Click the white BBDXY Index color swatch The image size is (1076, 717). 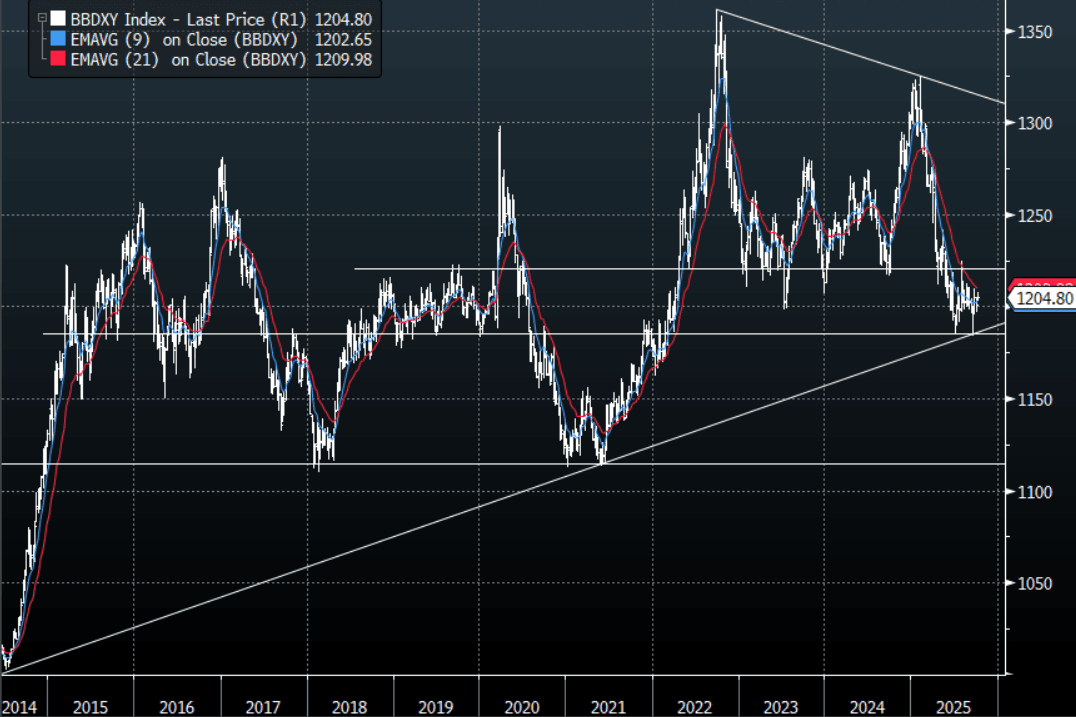pos(58,19)
